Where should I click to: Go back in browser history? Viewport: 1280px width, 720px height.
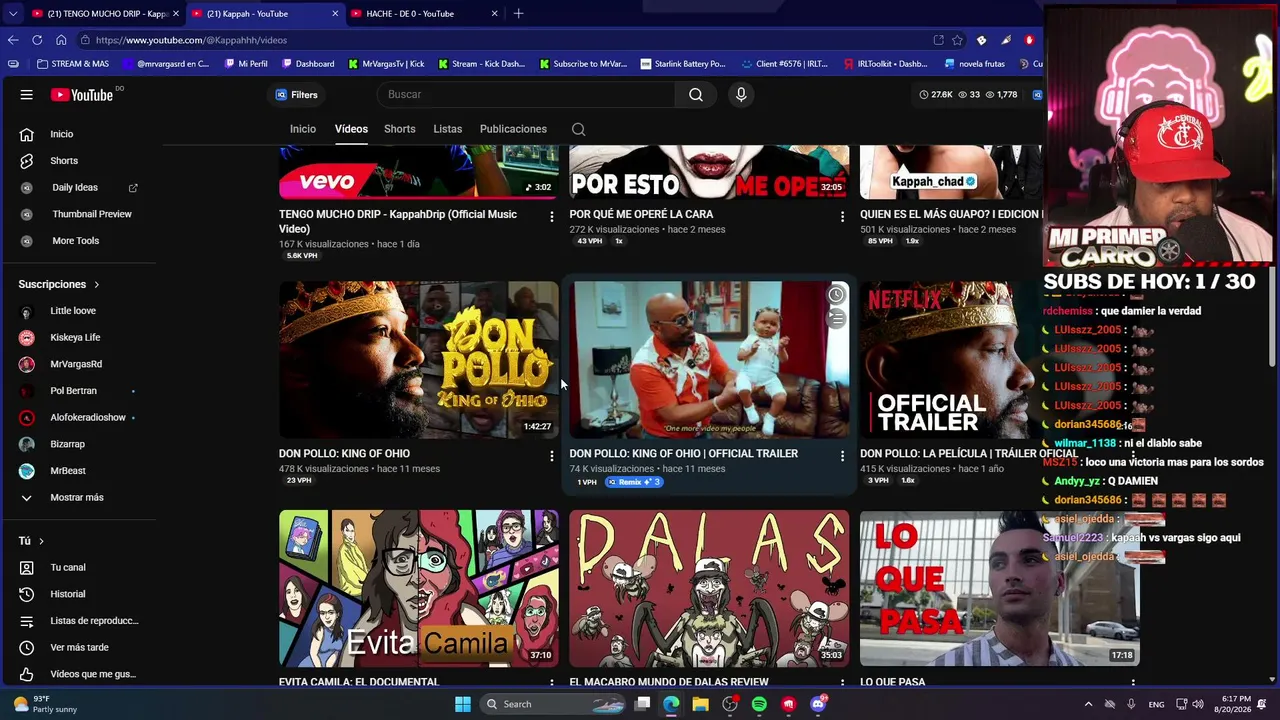pyautogui.click(x=13, y=40)
